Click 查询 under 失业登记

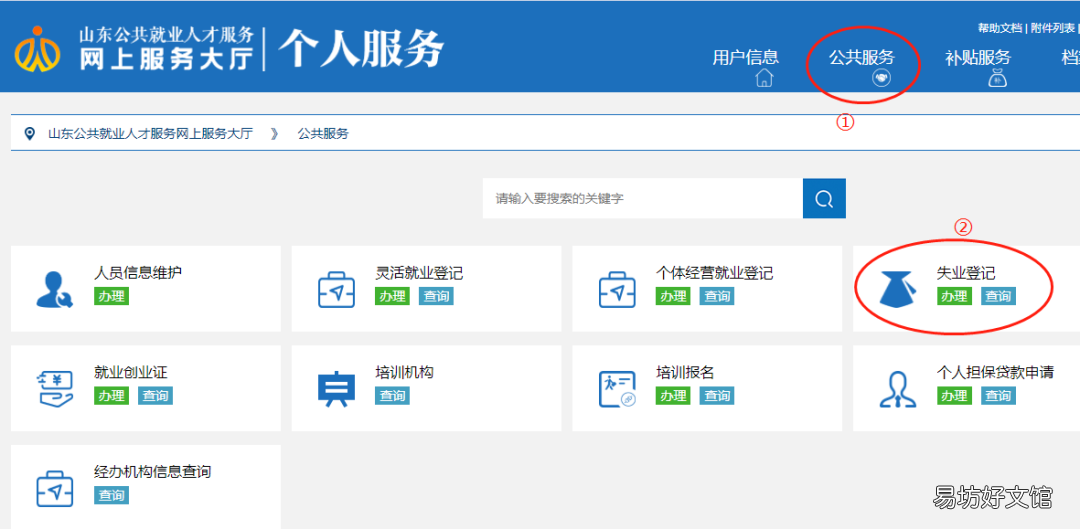[998, 296]
